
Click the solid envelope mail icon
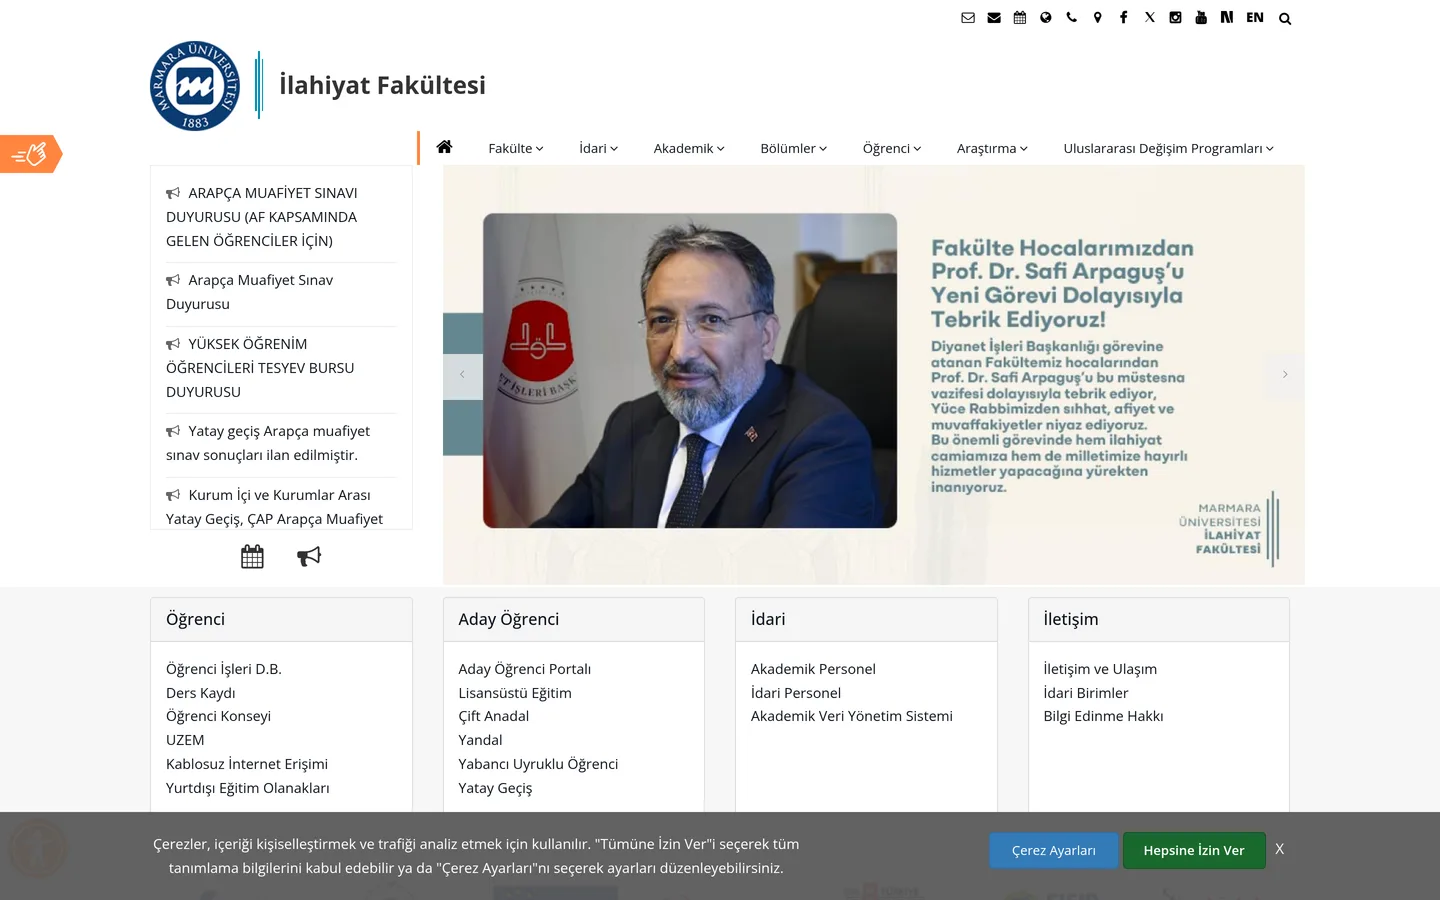coord(994,18)
